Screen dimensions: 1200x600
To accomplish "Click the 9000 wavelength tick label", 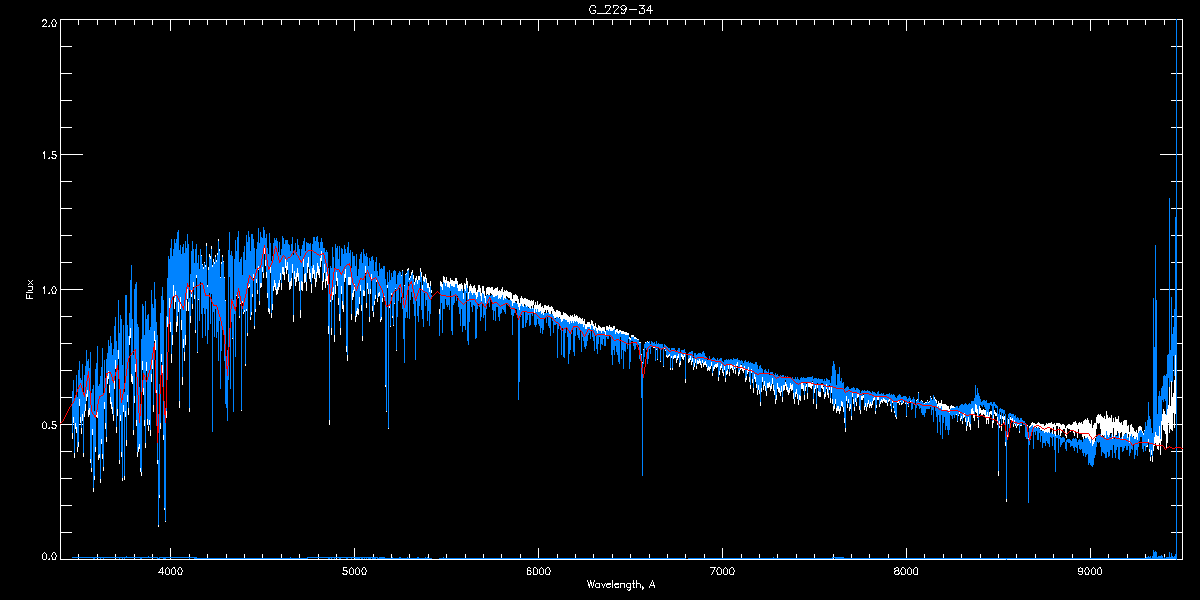I will 1090,572.
